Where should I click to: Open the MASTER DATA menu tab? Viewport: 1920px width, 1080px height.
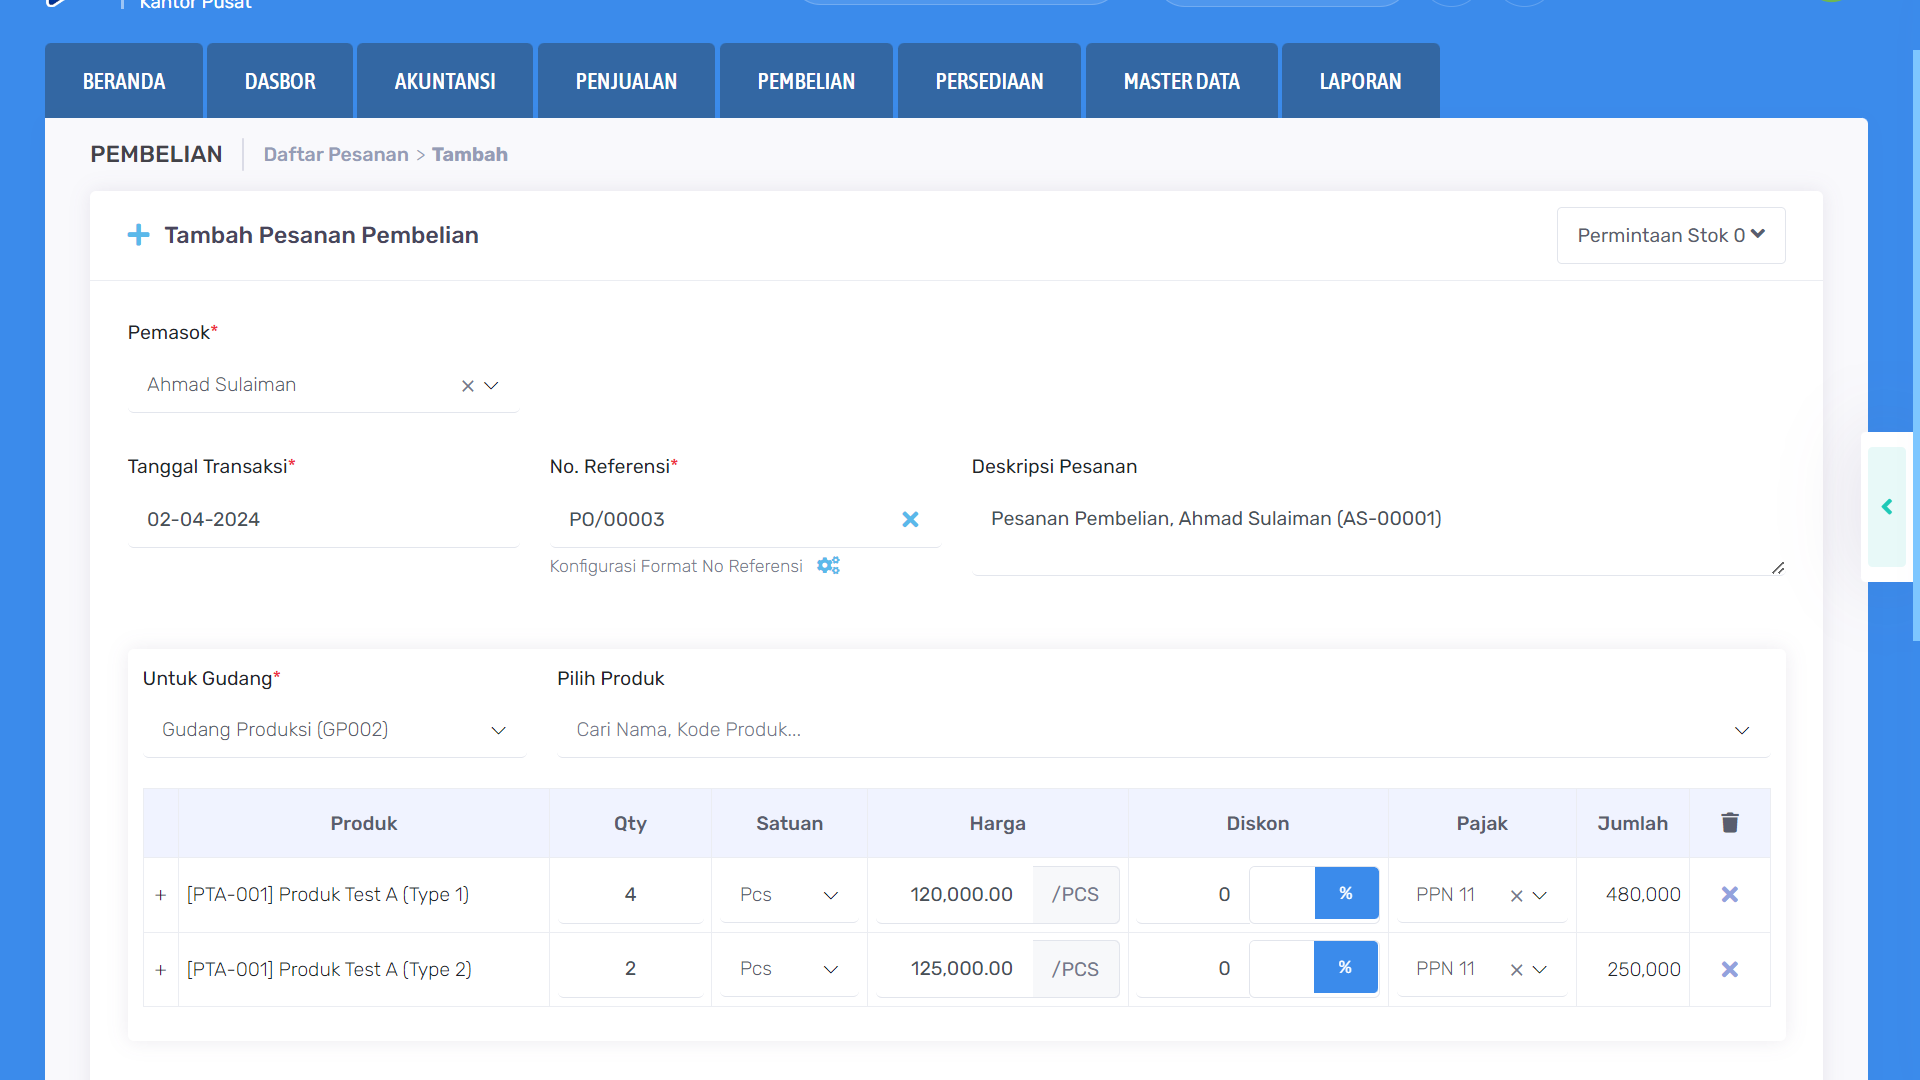[x=1181, y=81]
